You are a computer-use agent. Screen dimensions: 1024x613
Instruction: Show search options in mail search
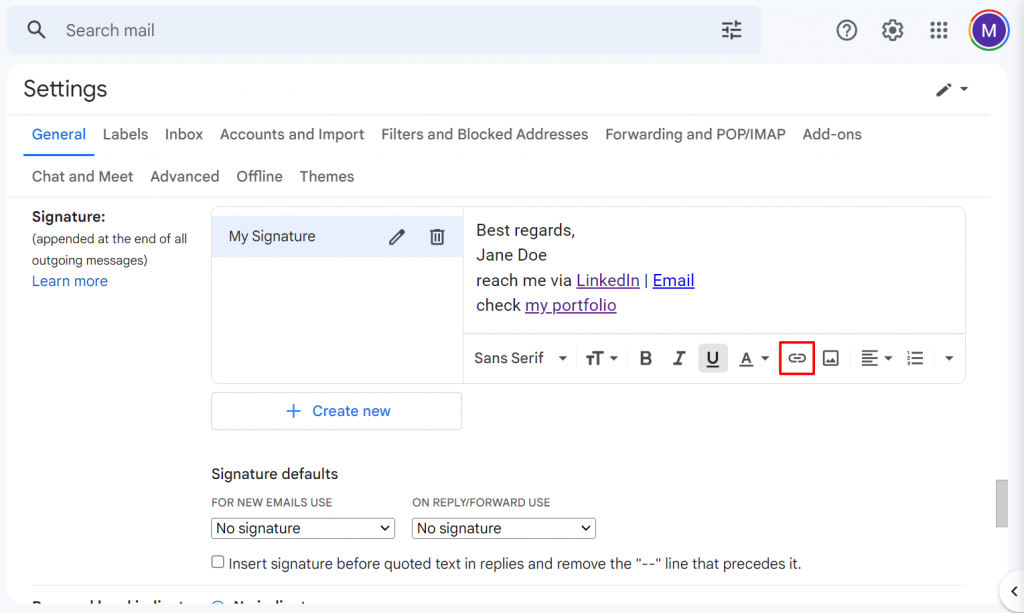[732, 30]
